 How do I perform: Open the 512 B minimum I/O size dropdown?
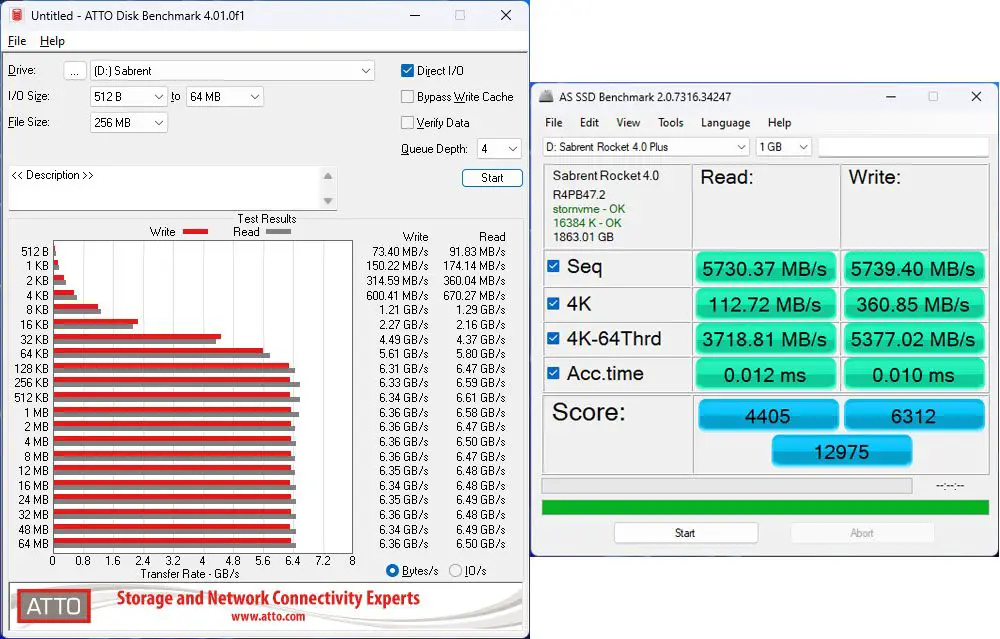click(x=129, y=96)
